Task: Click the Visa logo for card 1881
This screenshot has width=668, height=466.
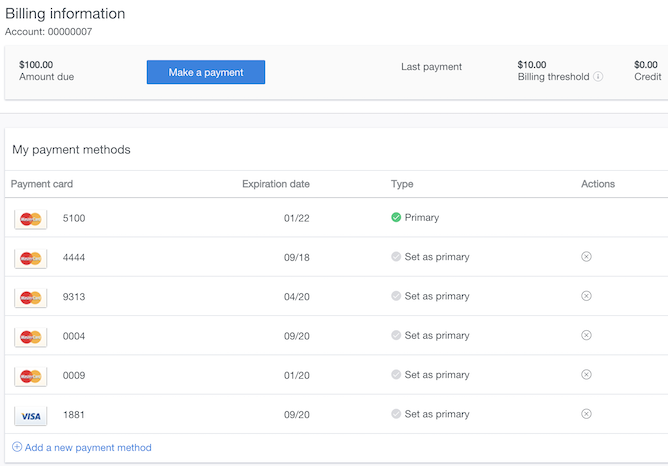Action: 30,415
